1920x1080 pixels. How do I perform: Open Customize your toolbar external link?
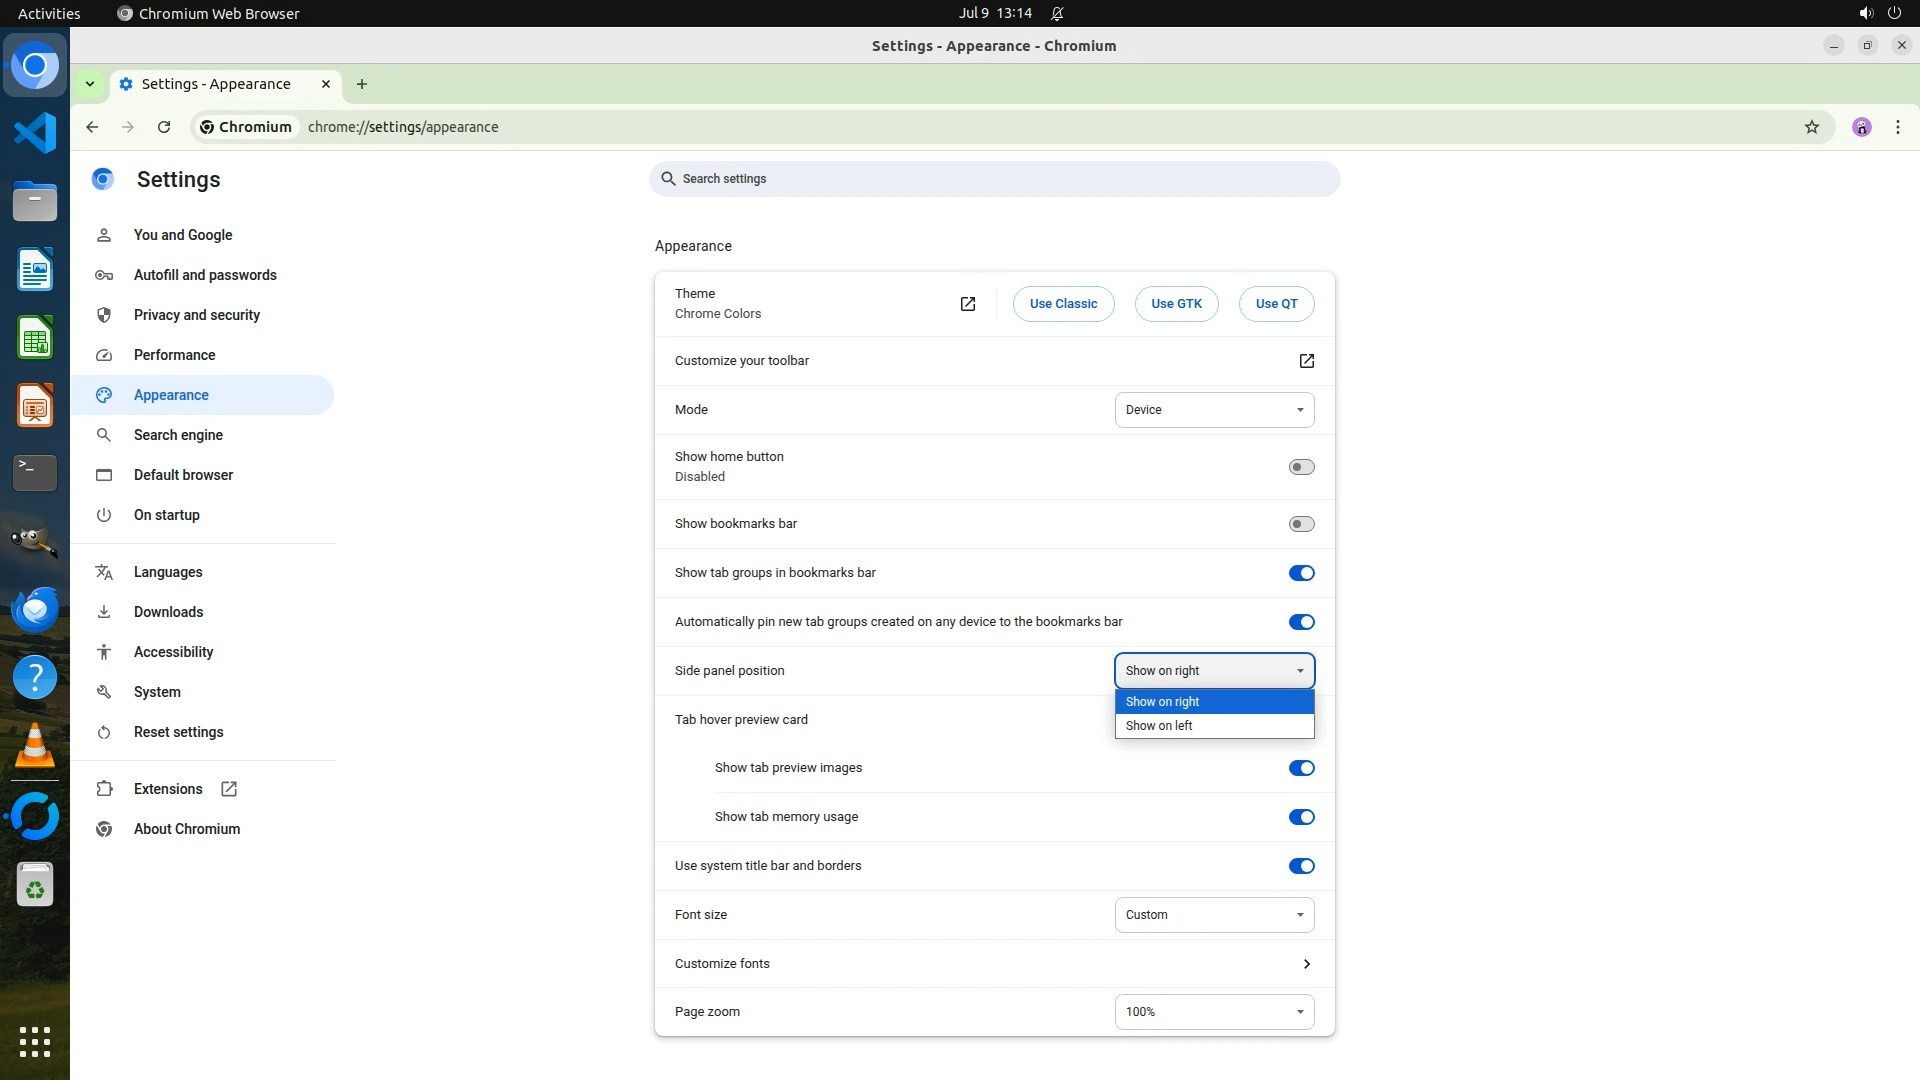1306,361
